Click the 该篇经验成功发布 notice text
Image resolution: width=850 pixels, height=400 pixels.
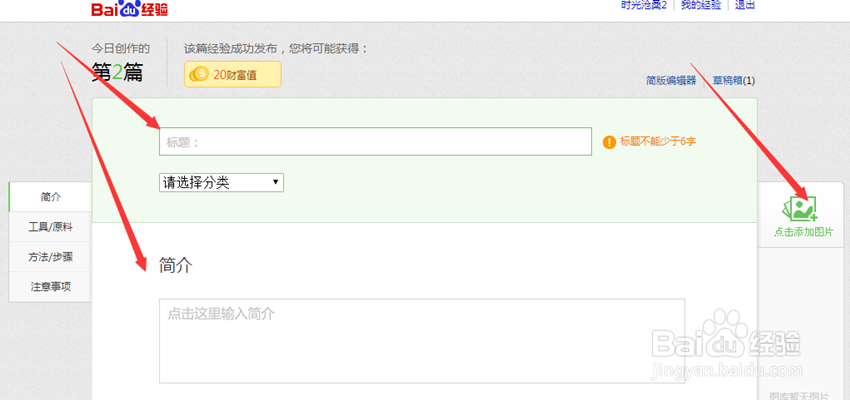tap(276, 49)
